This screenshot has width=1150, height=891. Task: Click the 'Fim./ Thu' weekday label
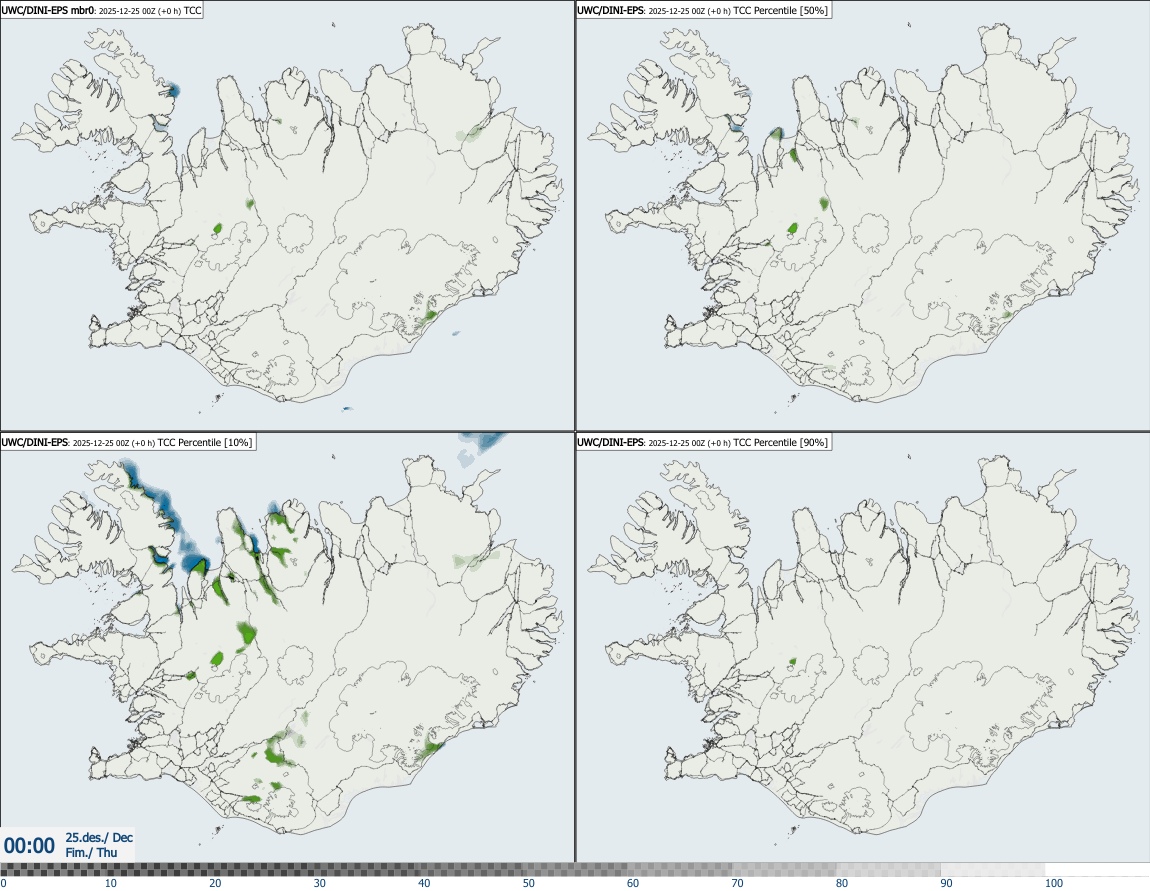click(x=91, y=852)
